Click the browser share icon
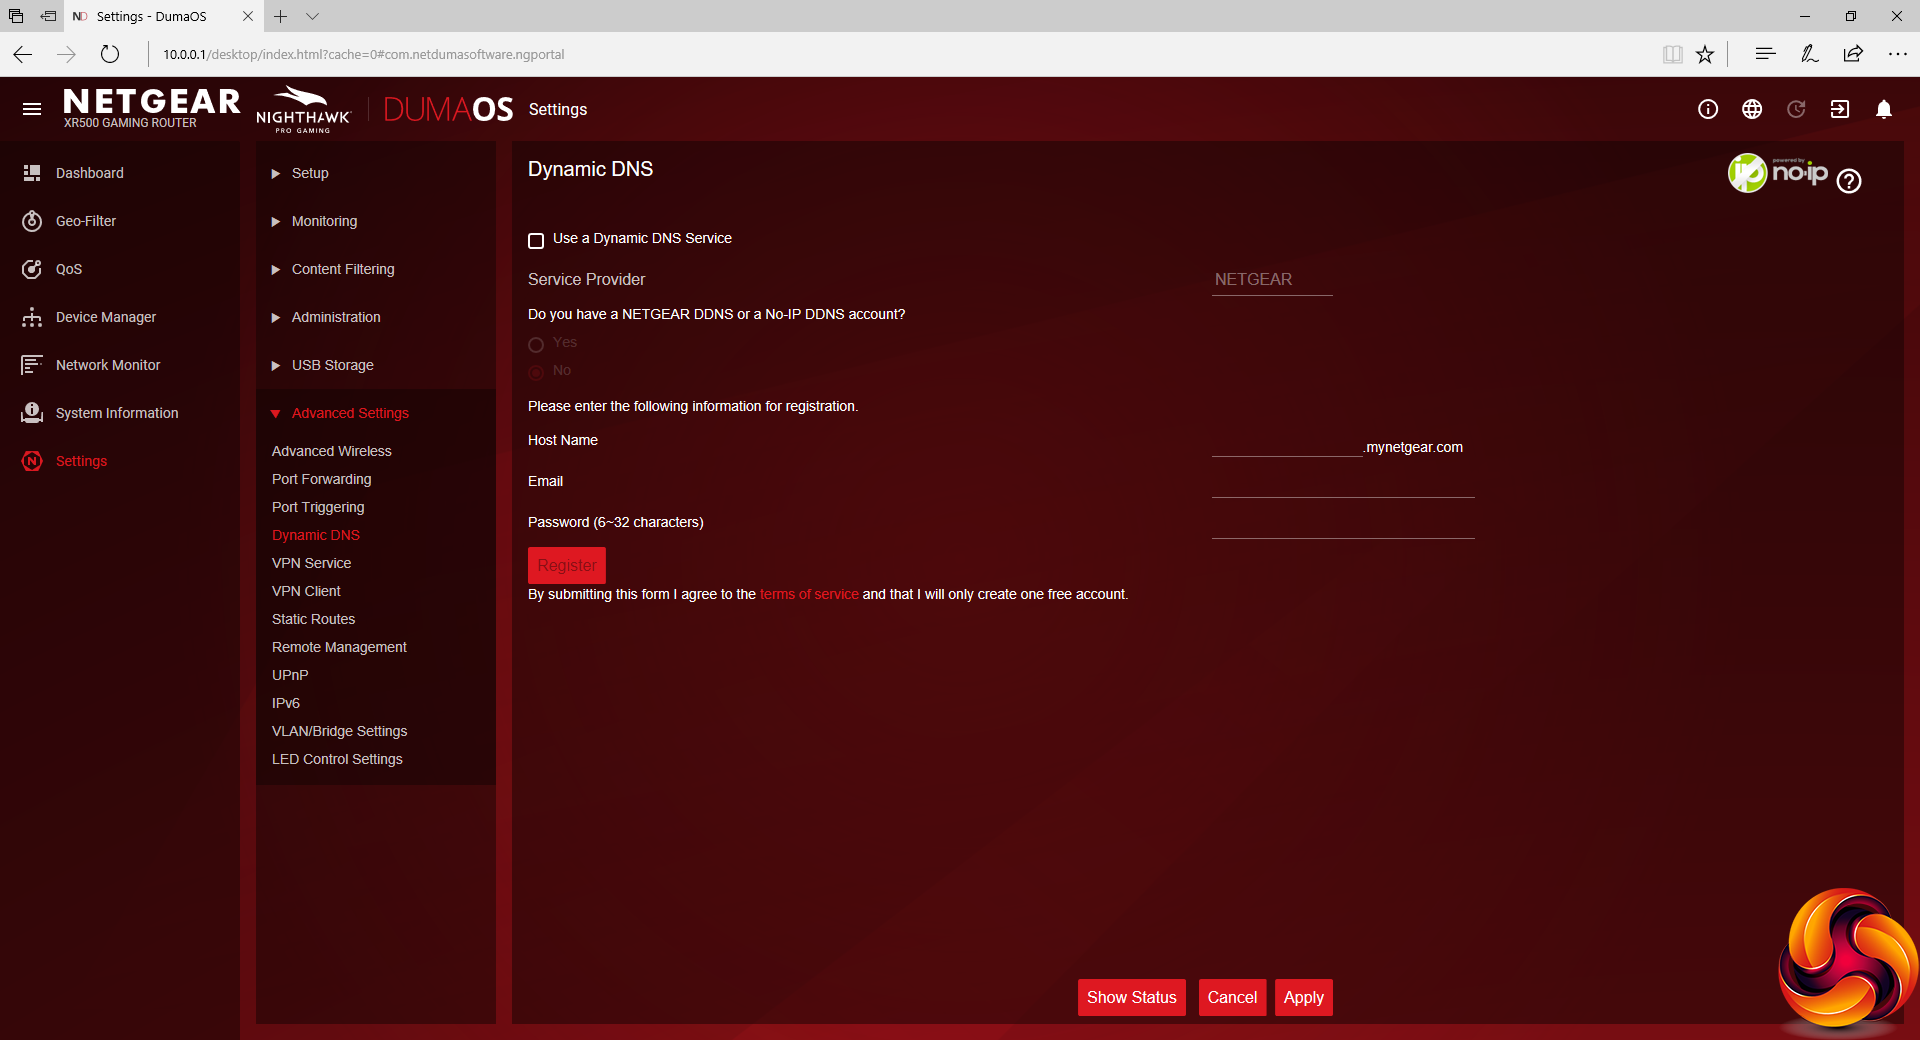Image resolution: width=1920 pixels, height=1040 pixels. 1853,54
